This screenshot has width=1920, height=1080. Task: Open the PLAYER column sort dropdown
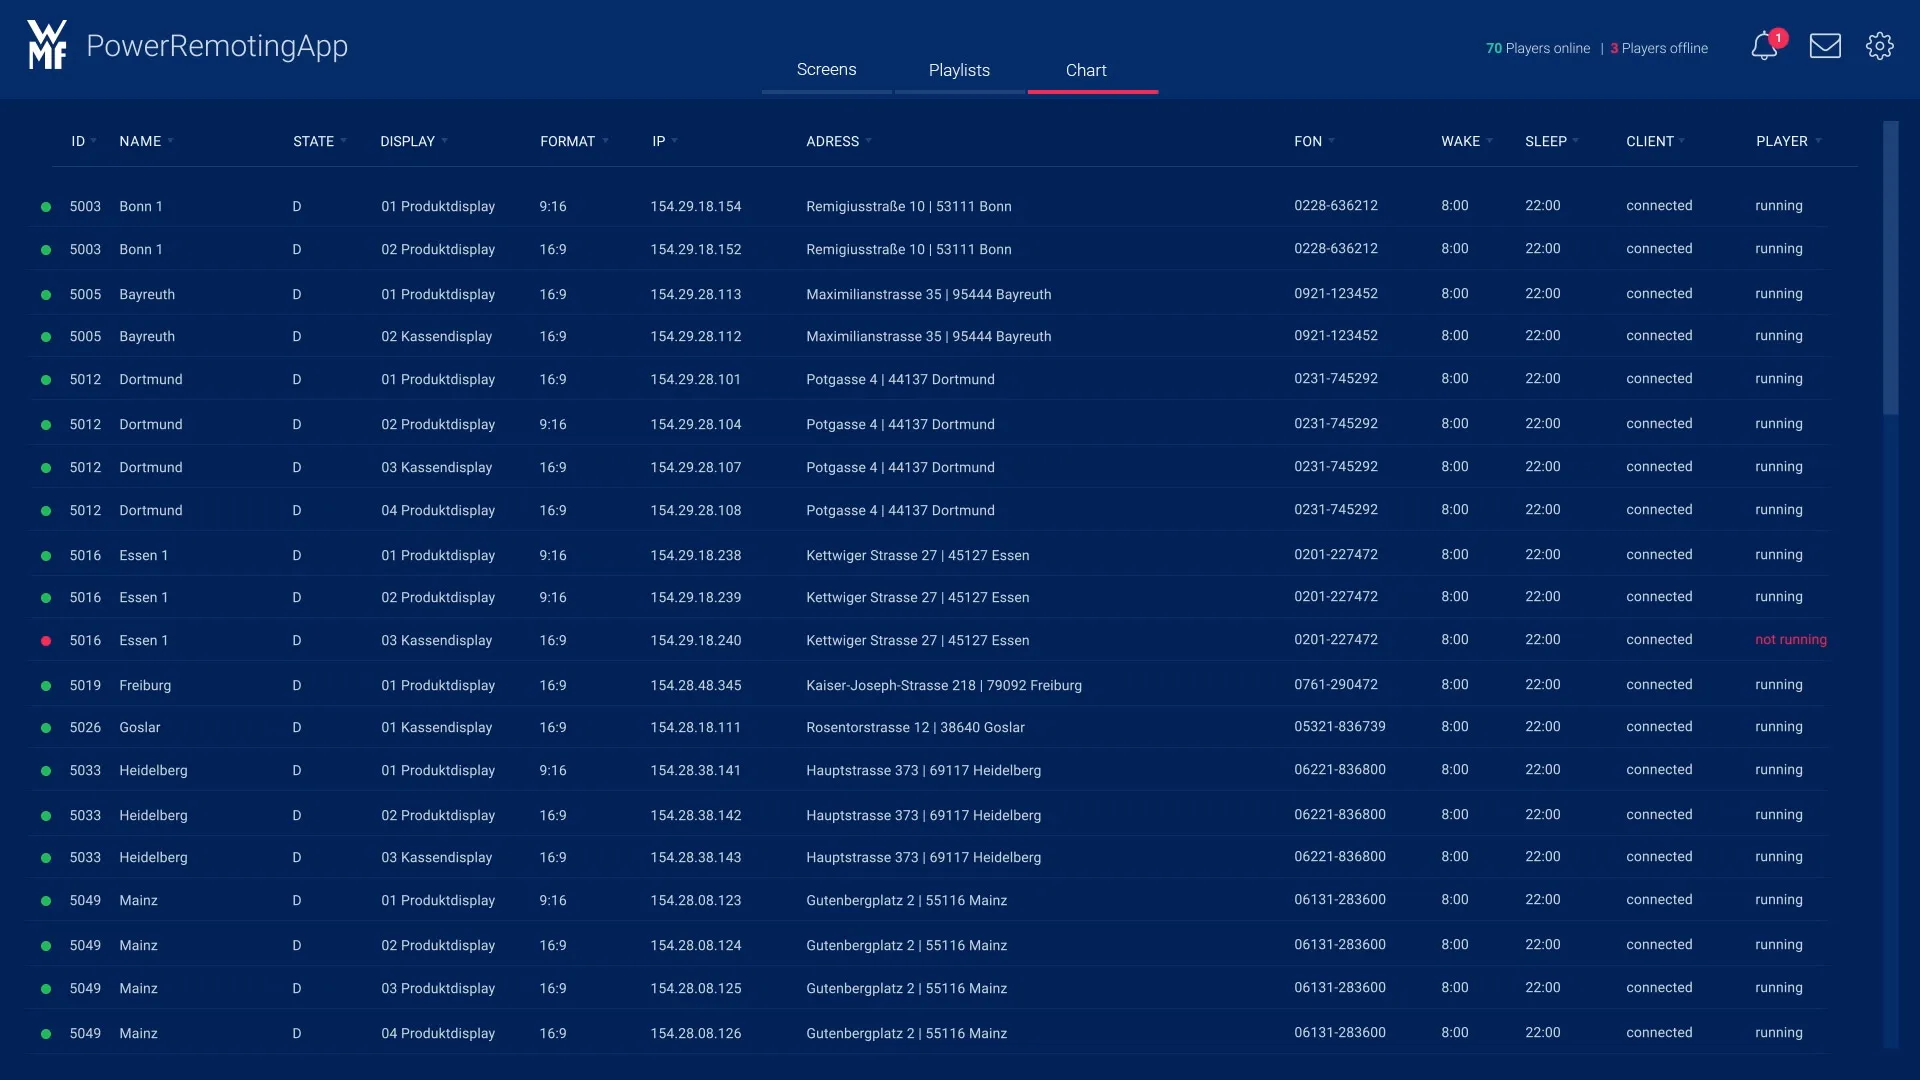pyautogui.click(x=1818, y=141)
